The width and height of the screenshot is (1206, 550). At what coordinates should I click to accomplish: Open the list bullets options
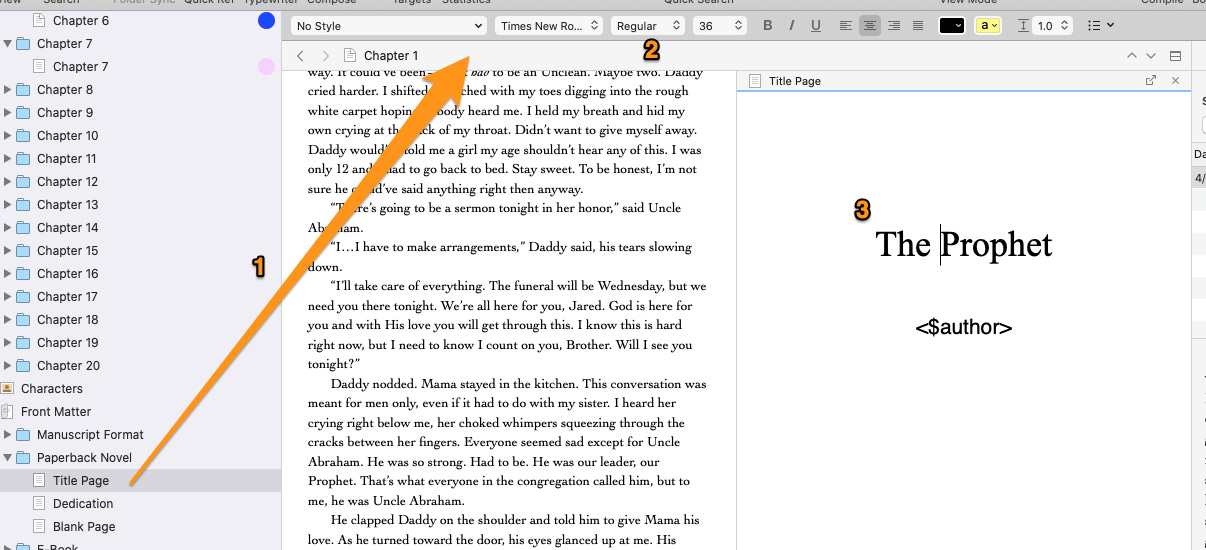click(1100, 26)
